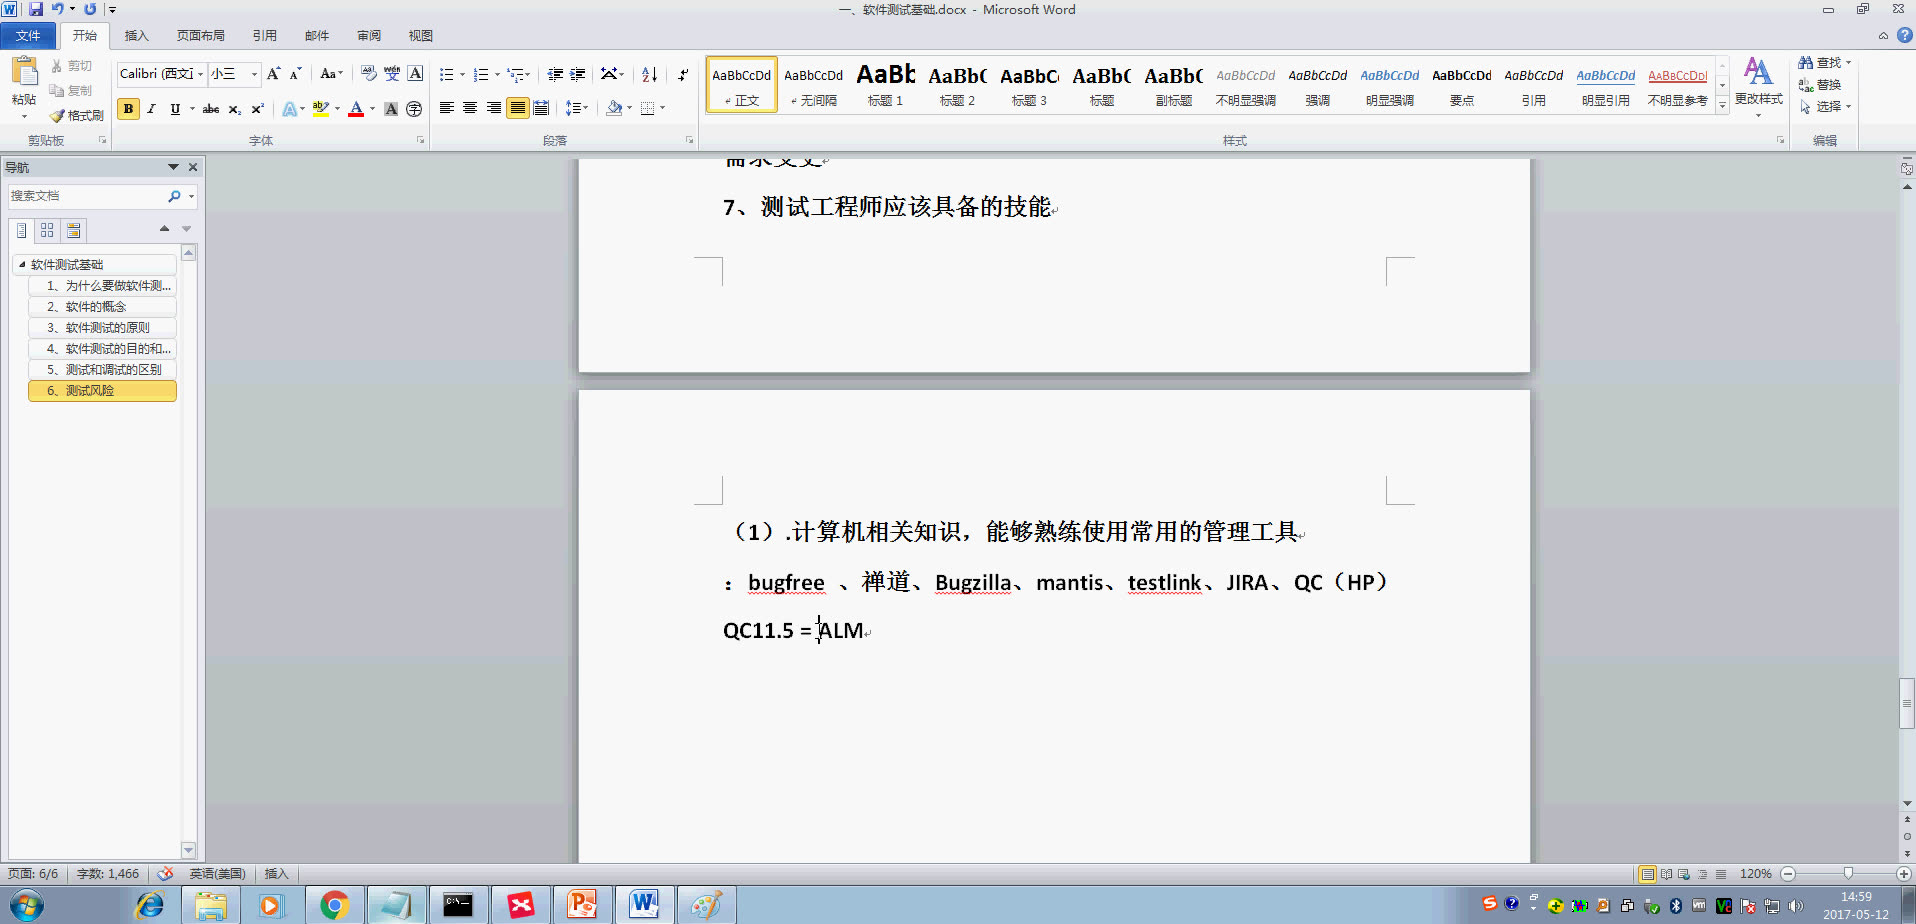This screenshot has height=924, width=1916.
Task: Click the Format Painter brush
Action: [77, 116]
